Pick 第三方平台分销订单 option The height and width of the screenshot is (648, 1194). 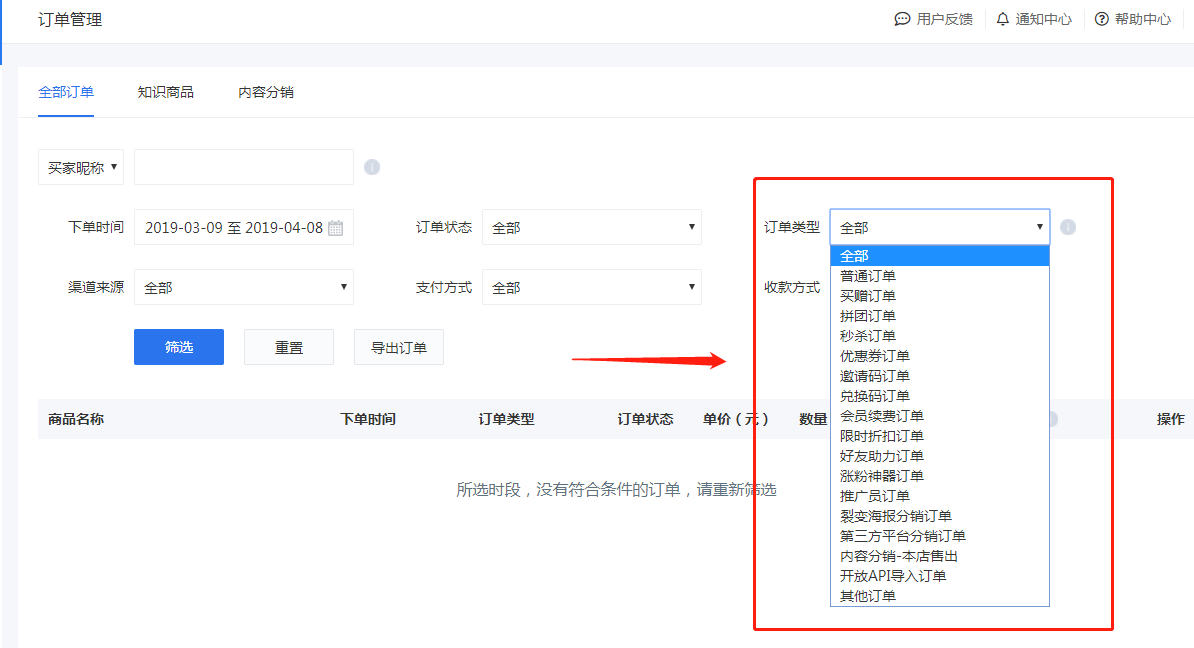[x=940, y=536]
